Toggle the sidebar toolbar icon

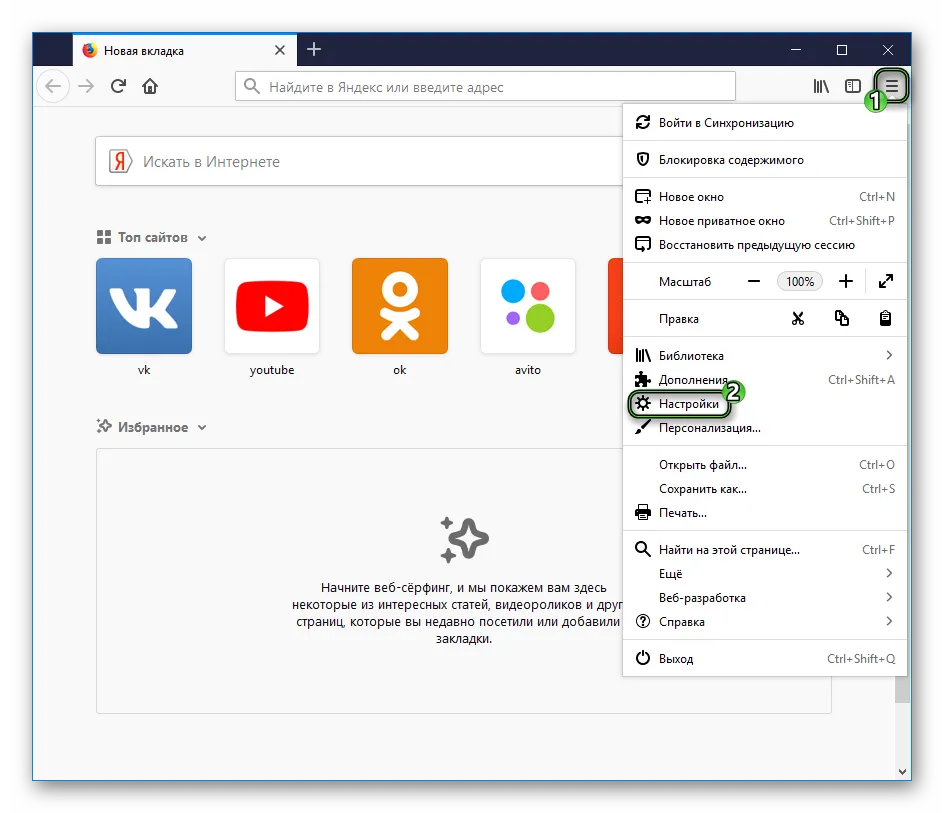click(853, 86)
